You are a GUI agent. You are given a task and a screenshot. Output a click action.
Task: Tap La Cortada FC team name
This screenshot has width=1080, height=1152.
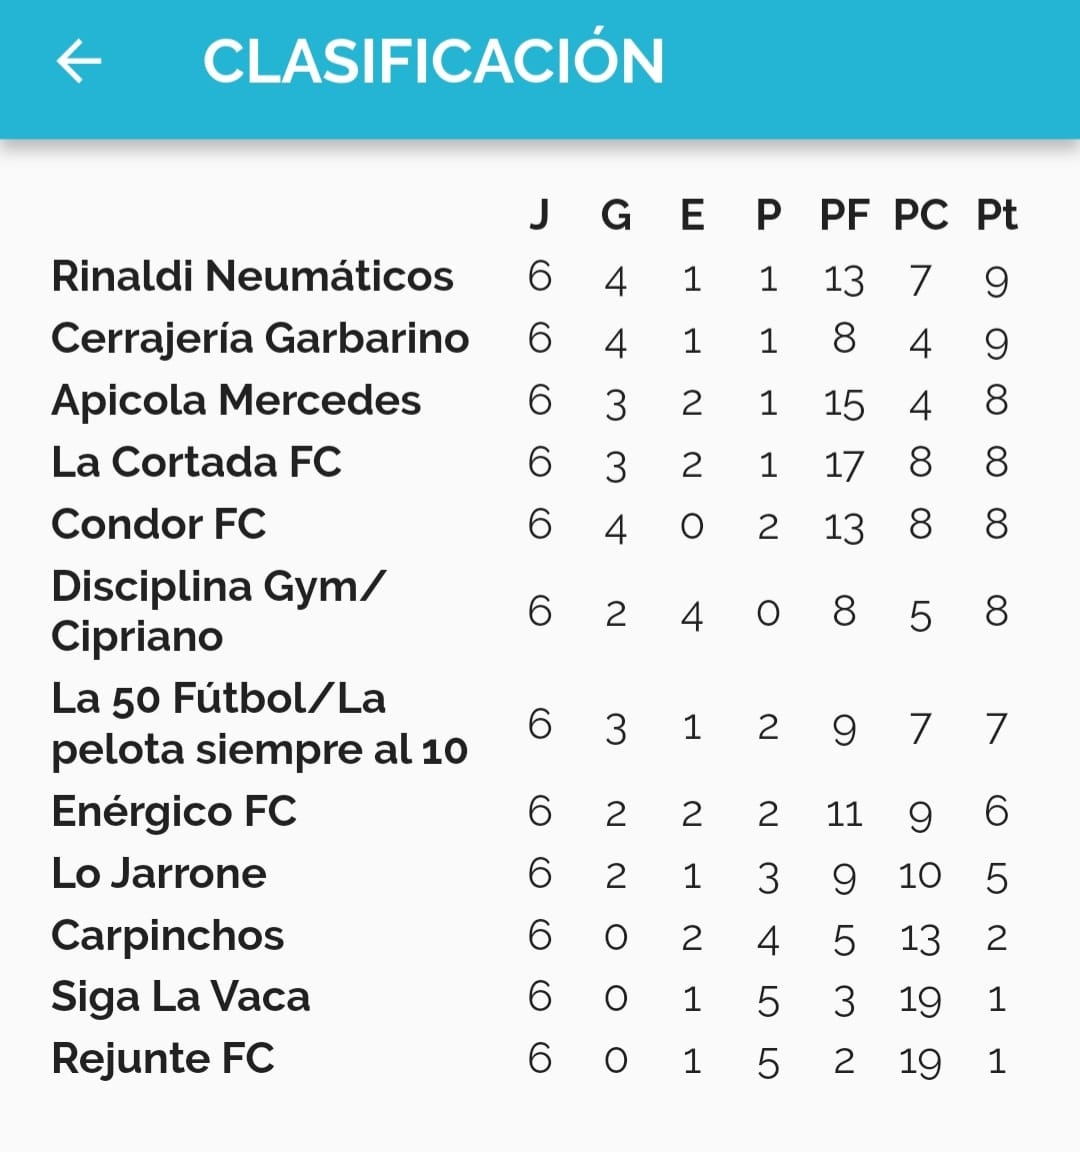tap(196, 463)
